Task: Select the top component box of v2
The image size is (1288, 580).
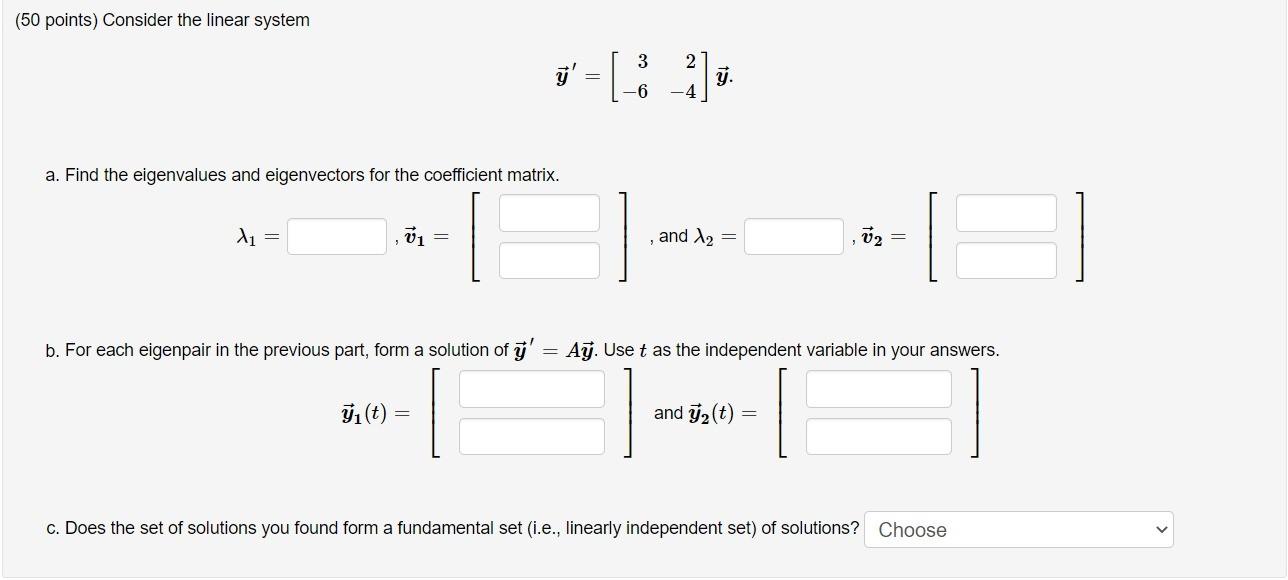Action: 1005,211
